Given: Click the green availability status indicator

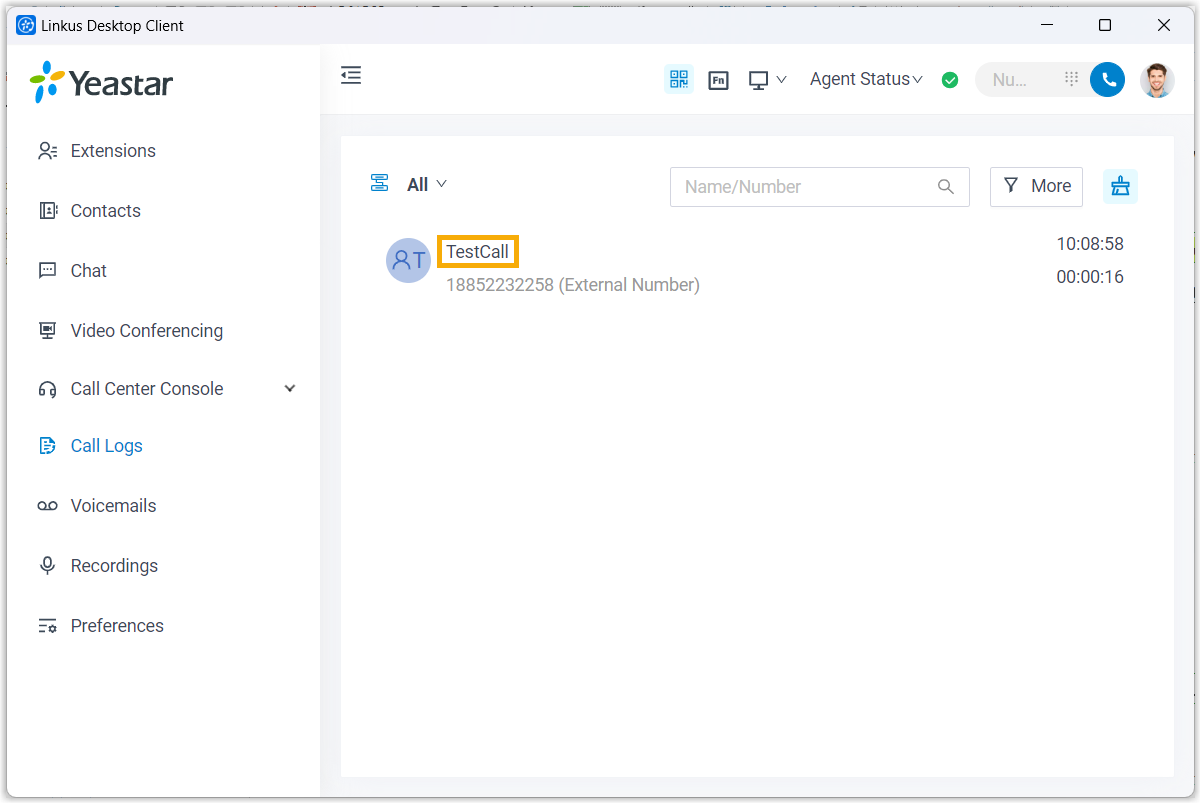Looking at the screenshot, I should point(950,80).
